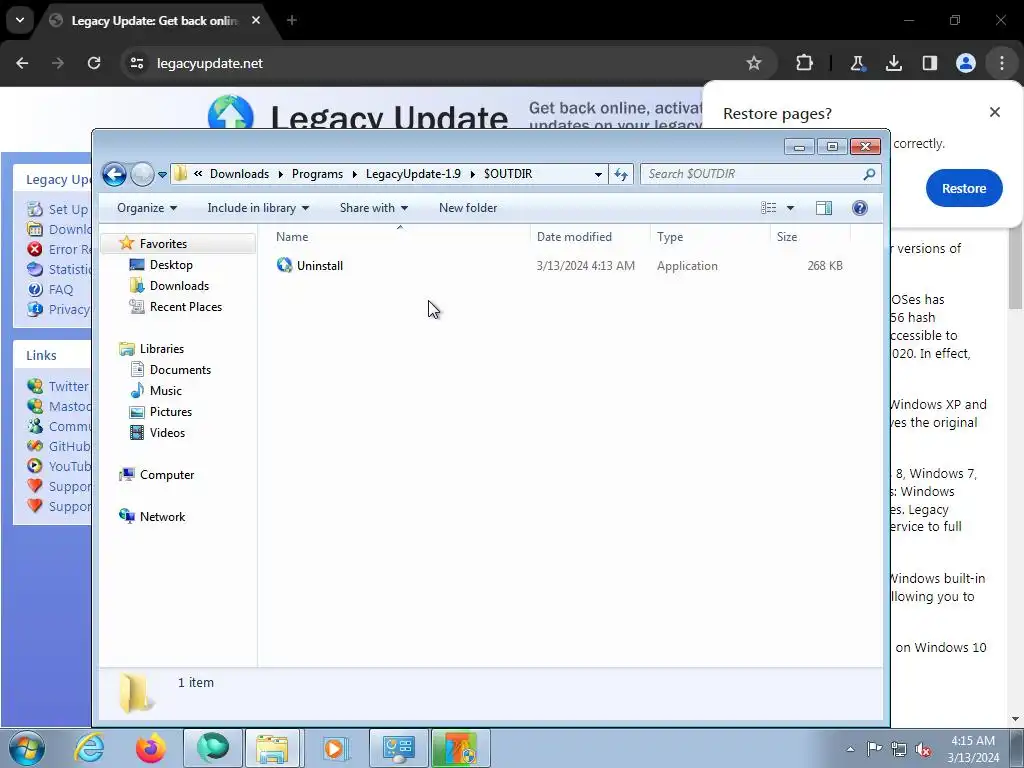Viewport: 1024px width, 768px height.
Task: Open Windows Media Player from taskbar
Action: [x=335, y=748]
